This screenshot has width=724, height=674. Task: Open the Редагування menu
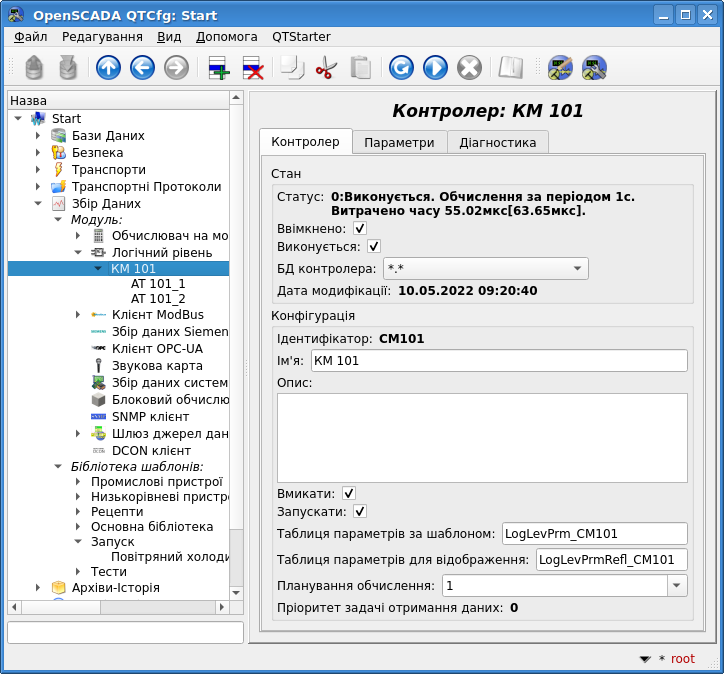pyautogui.click(x=102, y=36)
